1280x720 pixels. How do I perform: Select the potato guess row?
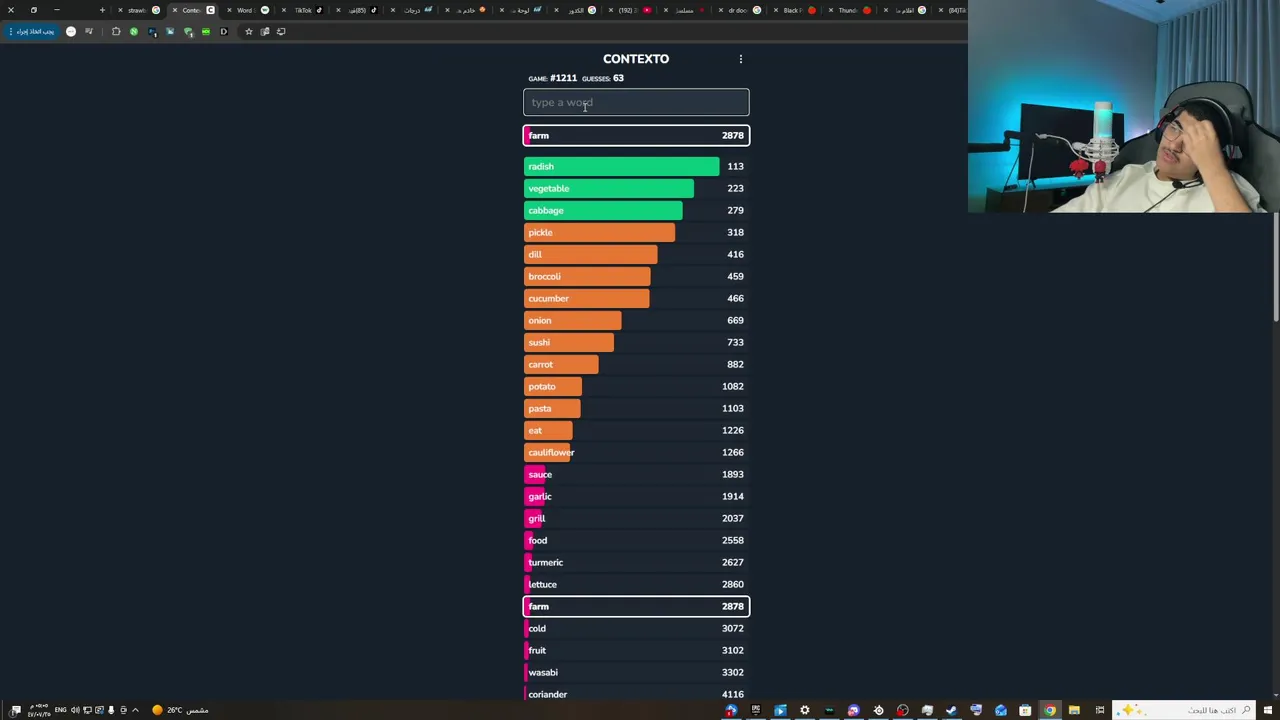point(636,386)
